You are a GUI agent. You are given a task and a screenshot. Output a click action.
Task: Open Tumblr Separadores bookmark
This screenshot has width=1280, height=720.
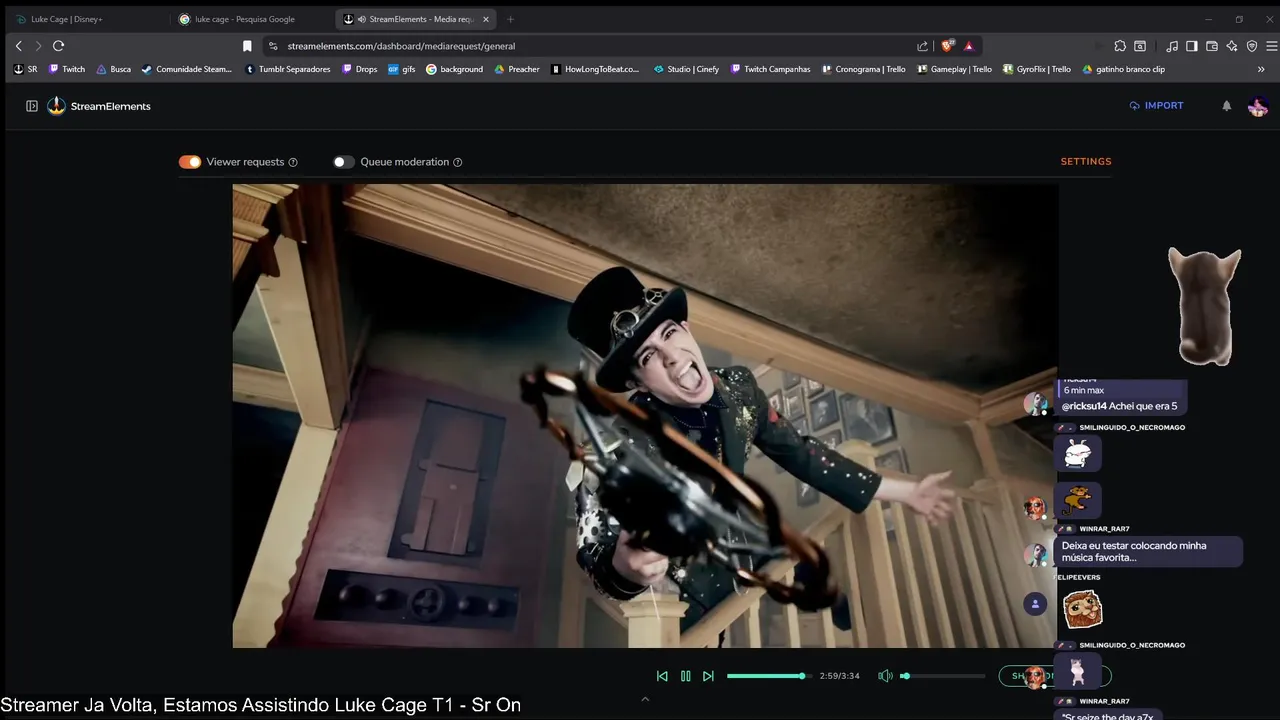click(287, 69)
